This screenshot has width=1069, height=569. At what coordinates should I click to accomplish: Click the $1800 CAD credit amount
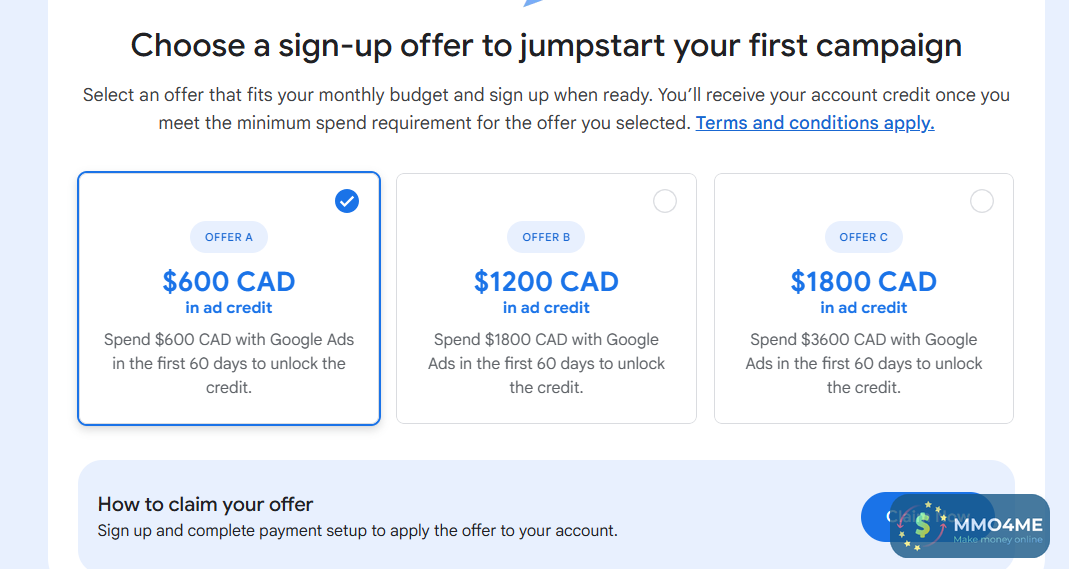[x=864, y=282]
